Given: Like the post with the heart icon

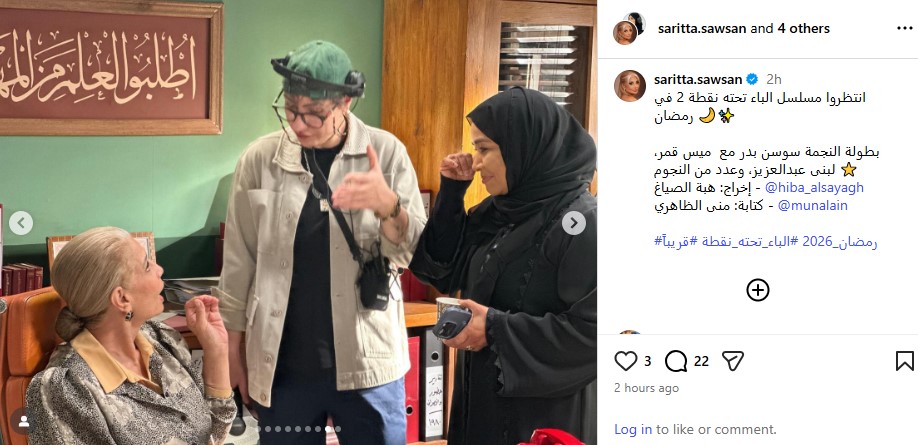Looking at the screenshot, I should point(625,361).
